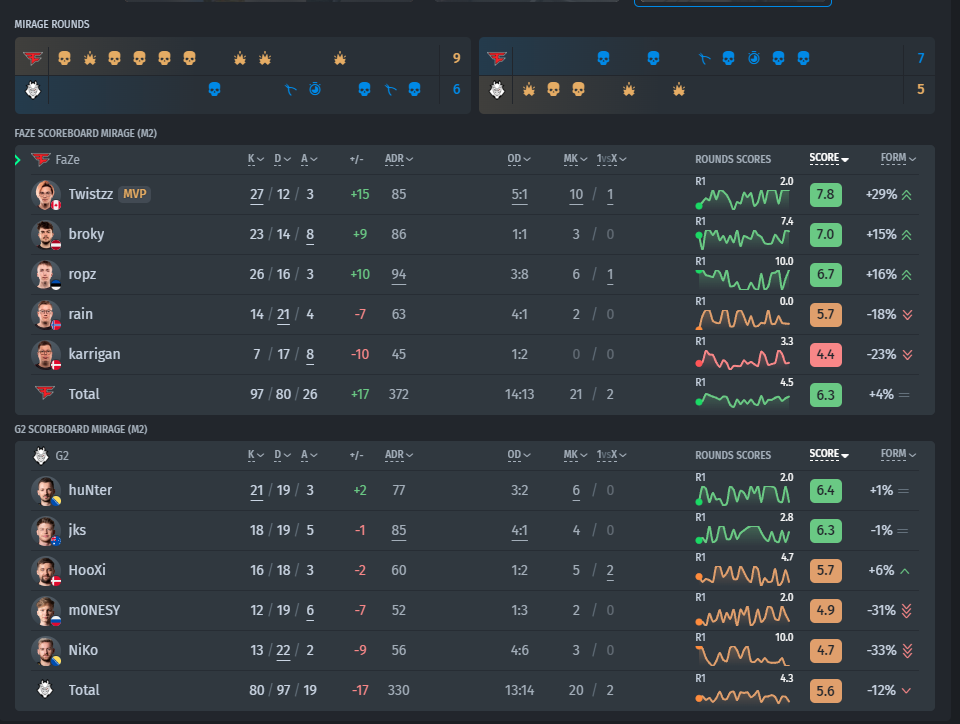The image size is (960, 724).
Task: Sort G2 table by SCORE
Action: coord(829,454)
